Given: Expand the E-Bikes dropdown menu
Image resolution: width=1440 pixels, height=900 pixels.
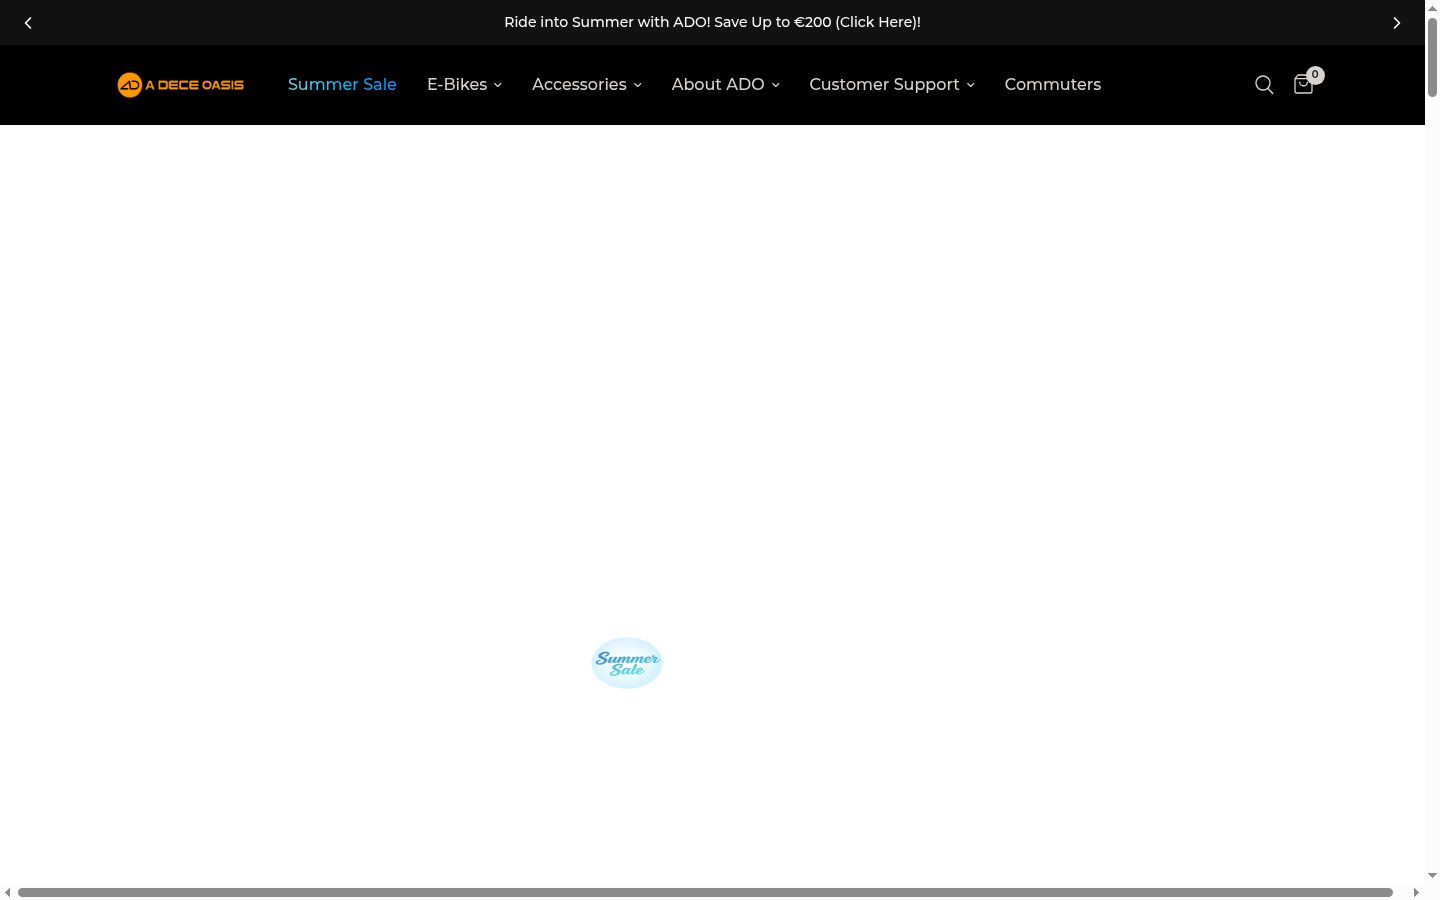Looking at the screenshot, I should (x=464, y=85).
